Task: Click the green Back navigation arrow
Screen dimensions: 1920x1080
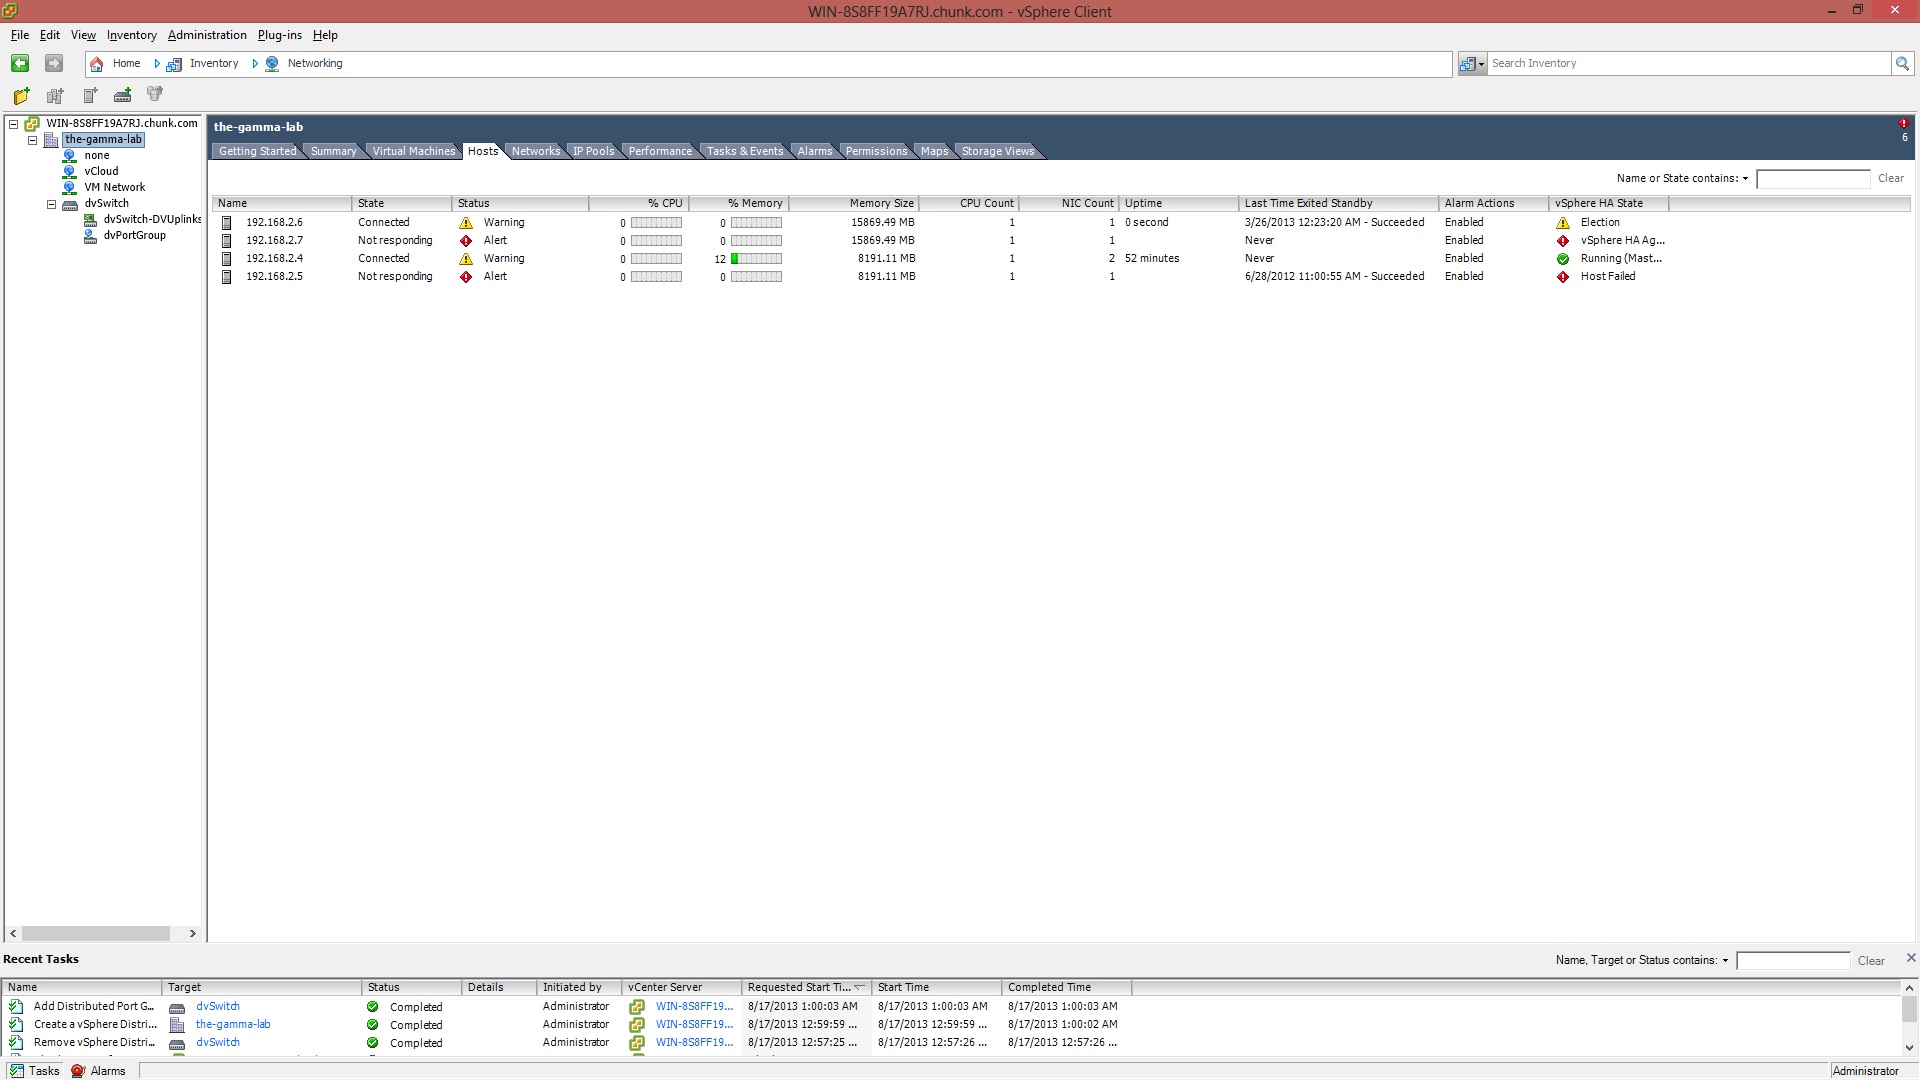Action: point(19,63)
